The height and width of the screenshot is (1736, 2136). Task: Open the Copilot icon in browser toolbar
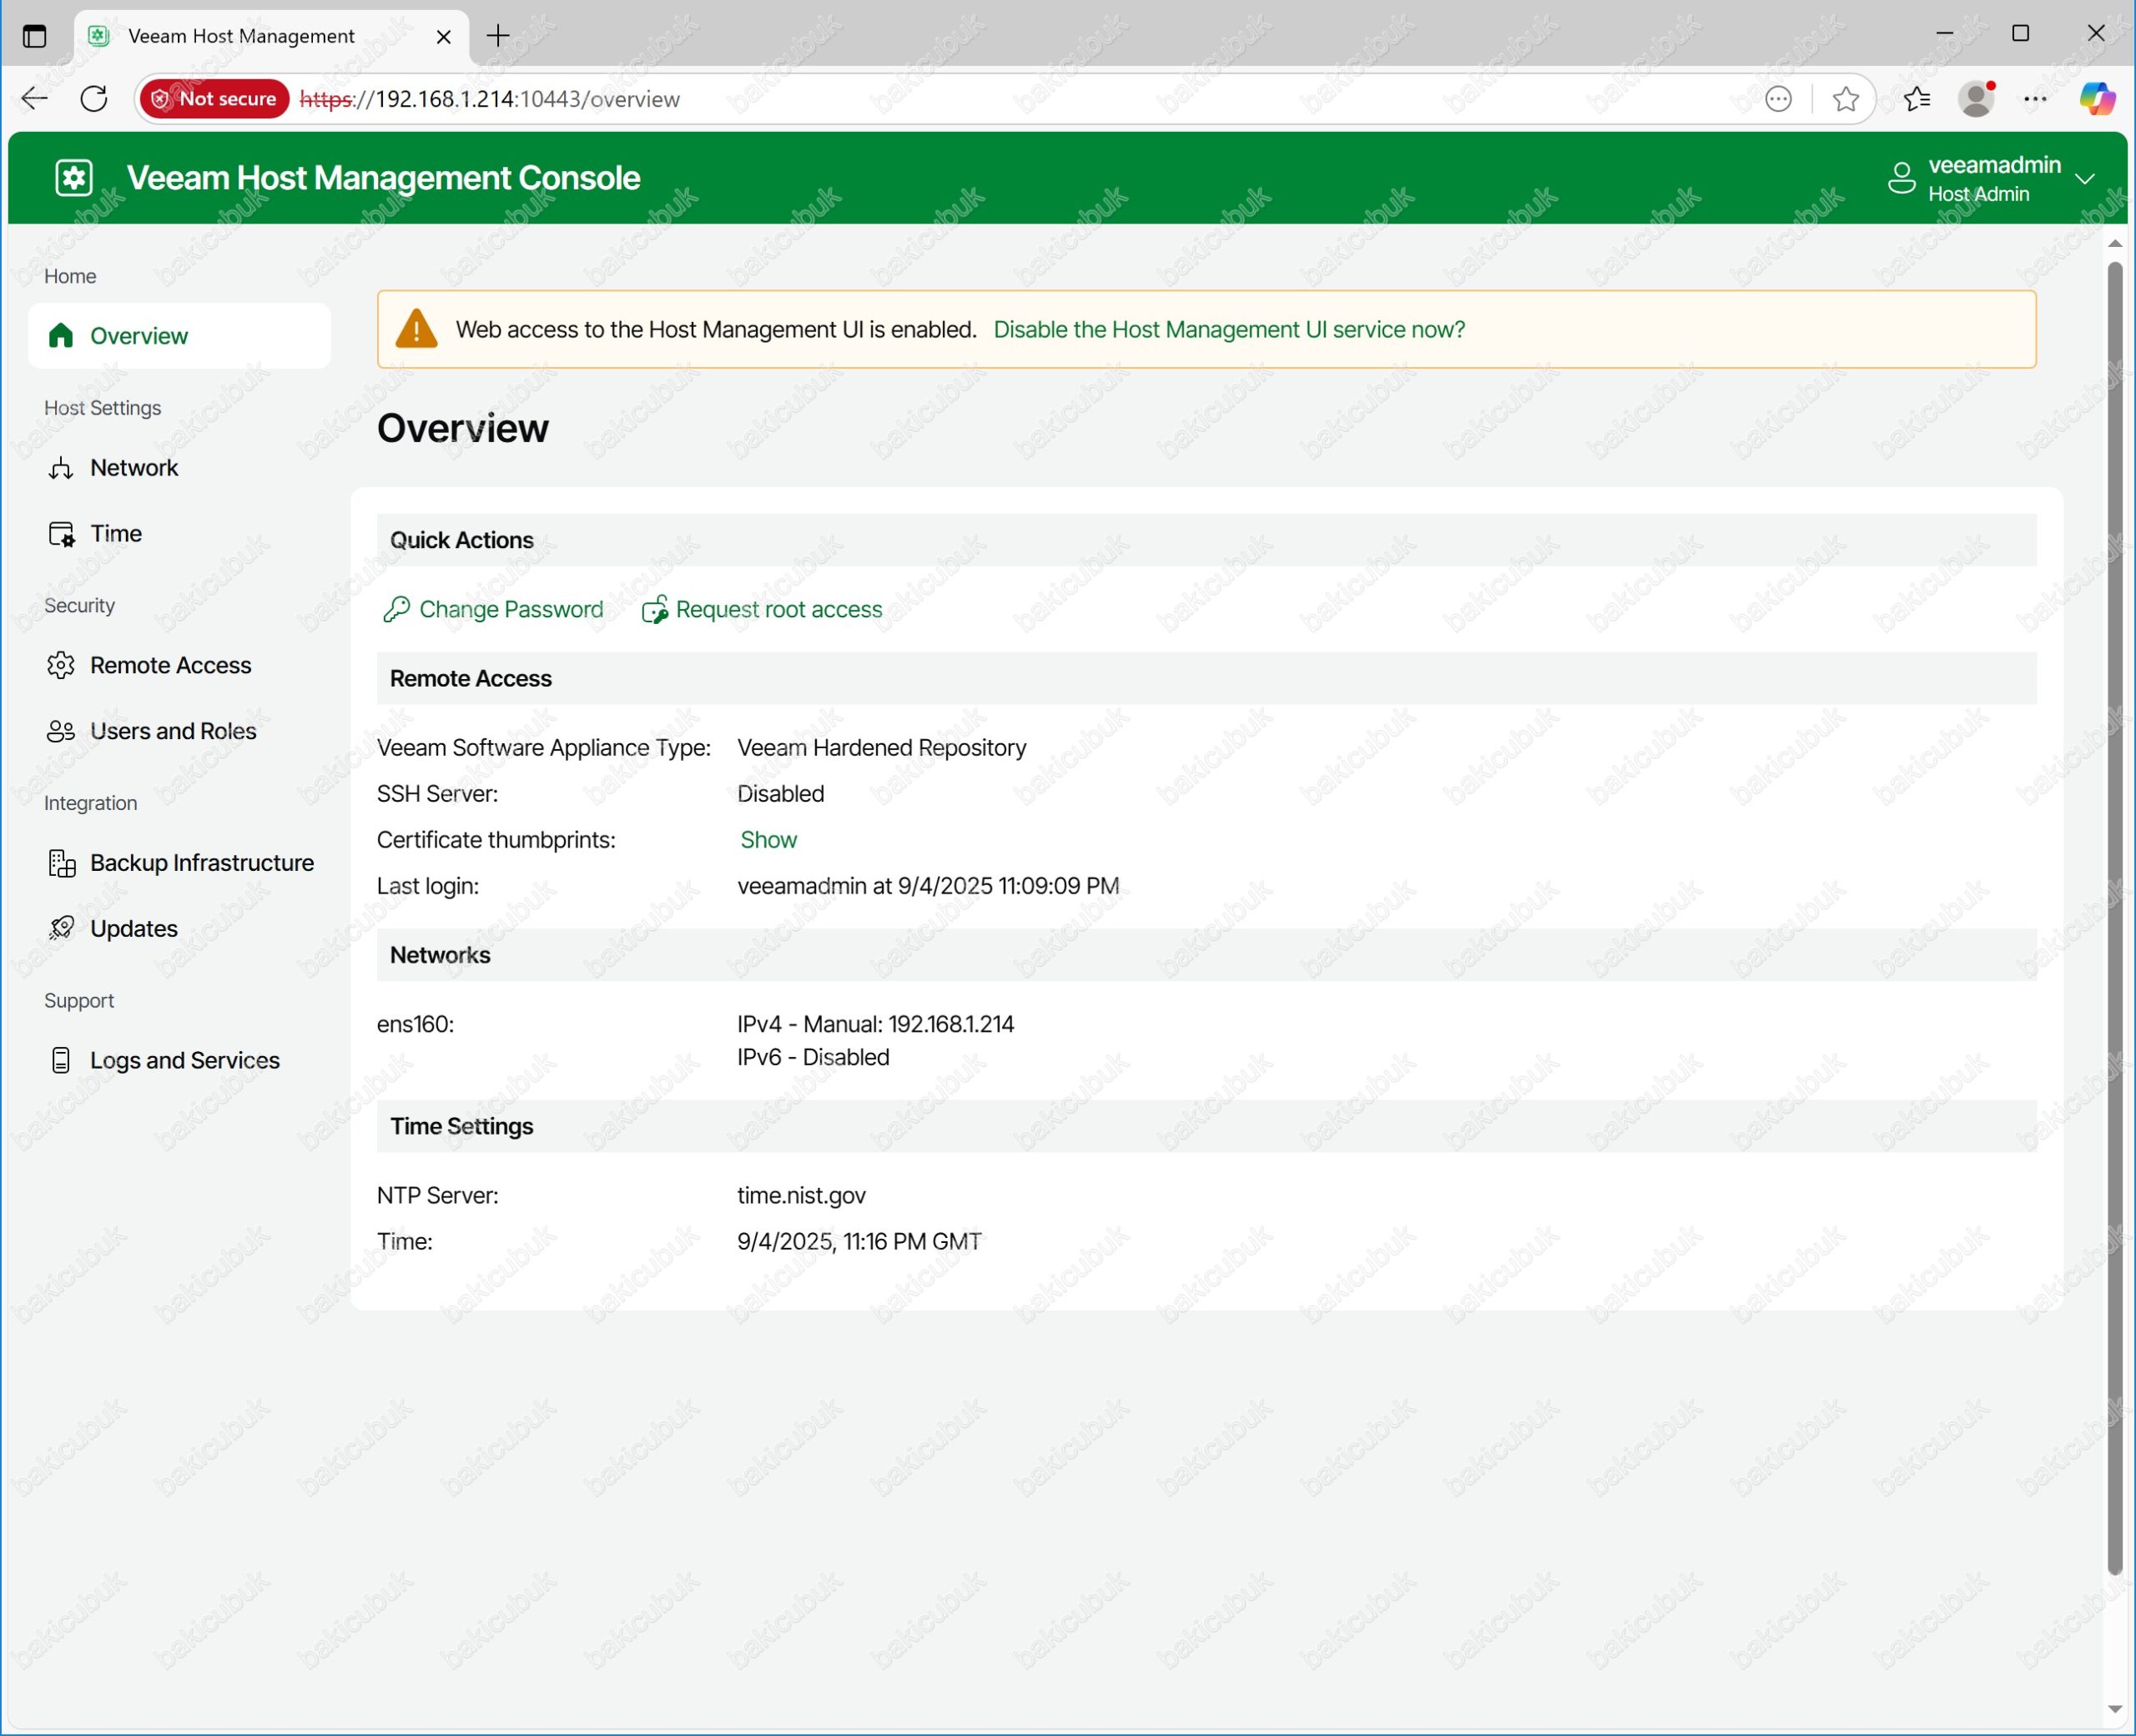[2097, 99]
